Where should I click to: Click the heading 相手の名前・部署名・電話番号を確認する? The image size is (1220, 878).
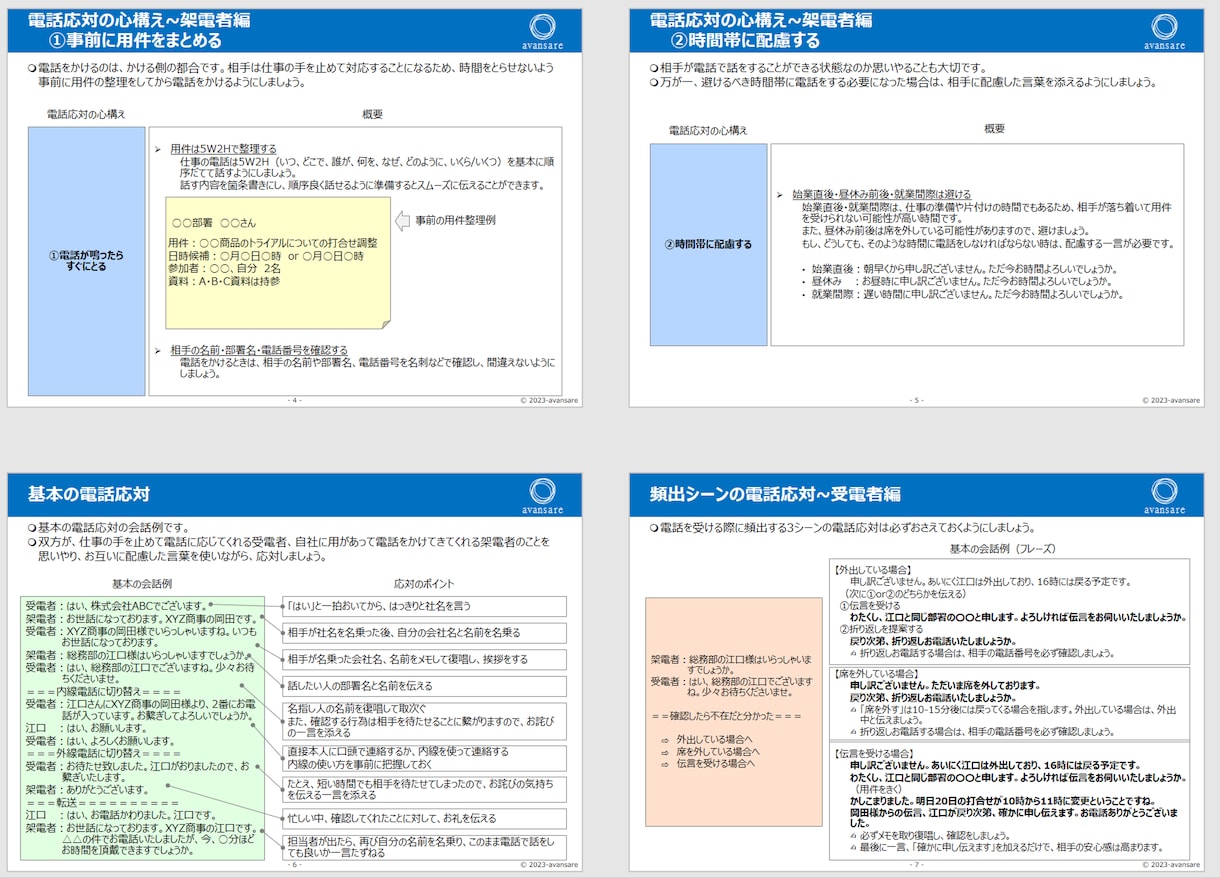[259, 350]
